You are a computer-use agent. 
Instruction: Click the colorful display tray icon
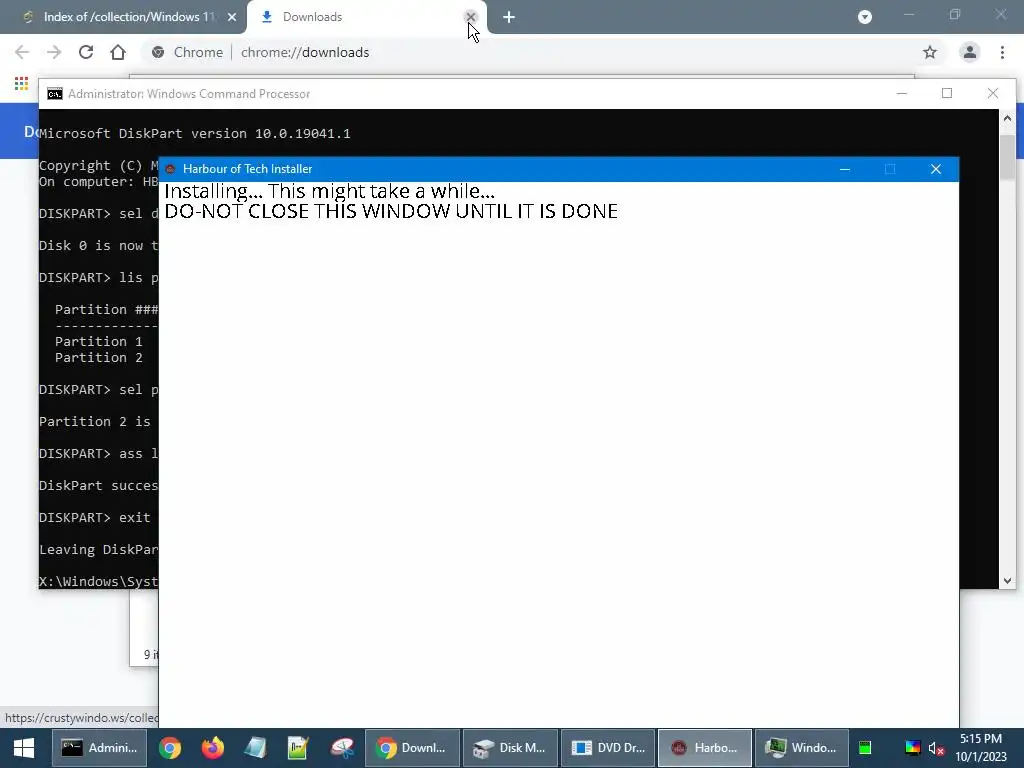pos(912,748)
